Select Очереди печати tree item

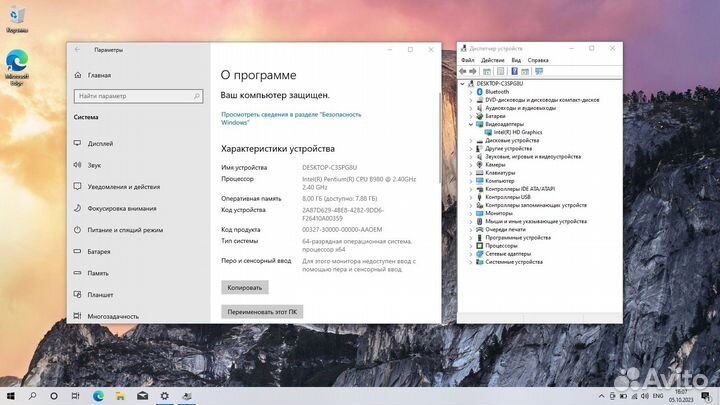505,229
